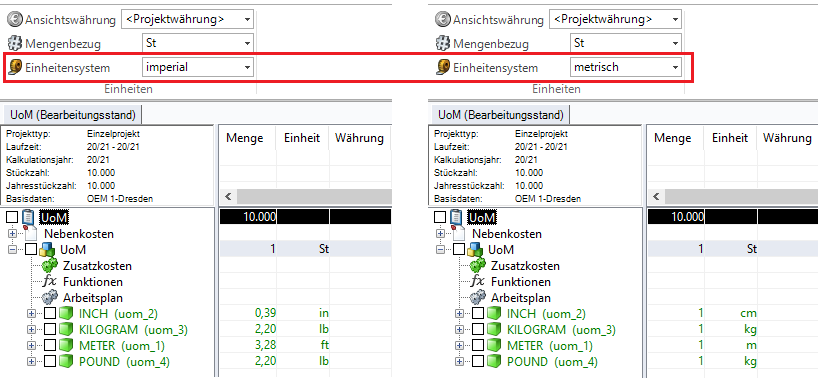Open the Einheitensystem dropdown showing metrisch
This screenshot has width=818, height=379.
625,67
